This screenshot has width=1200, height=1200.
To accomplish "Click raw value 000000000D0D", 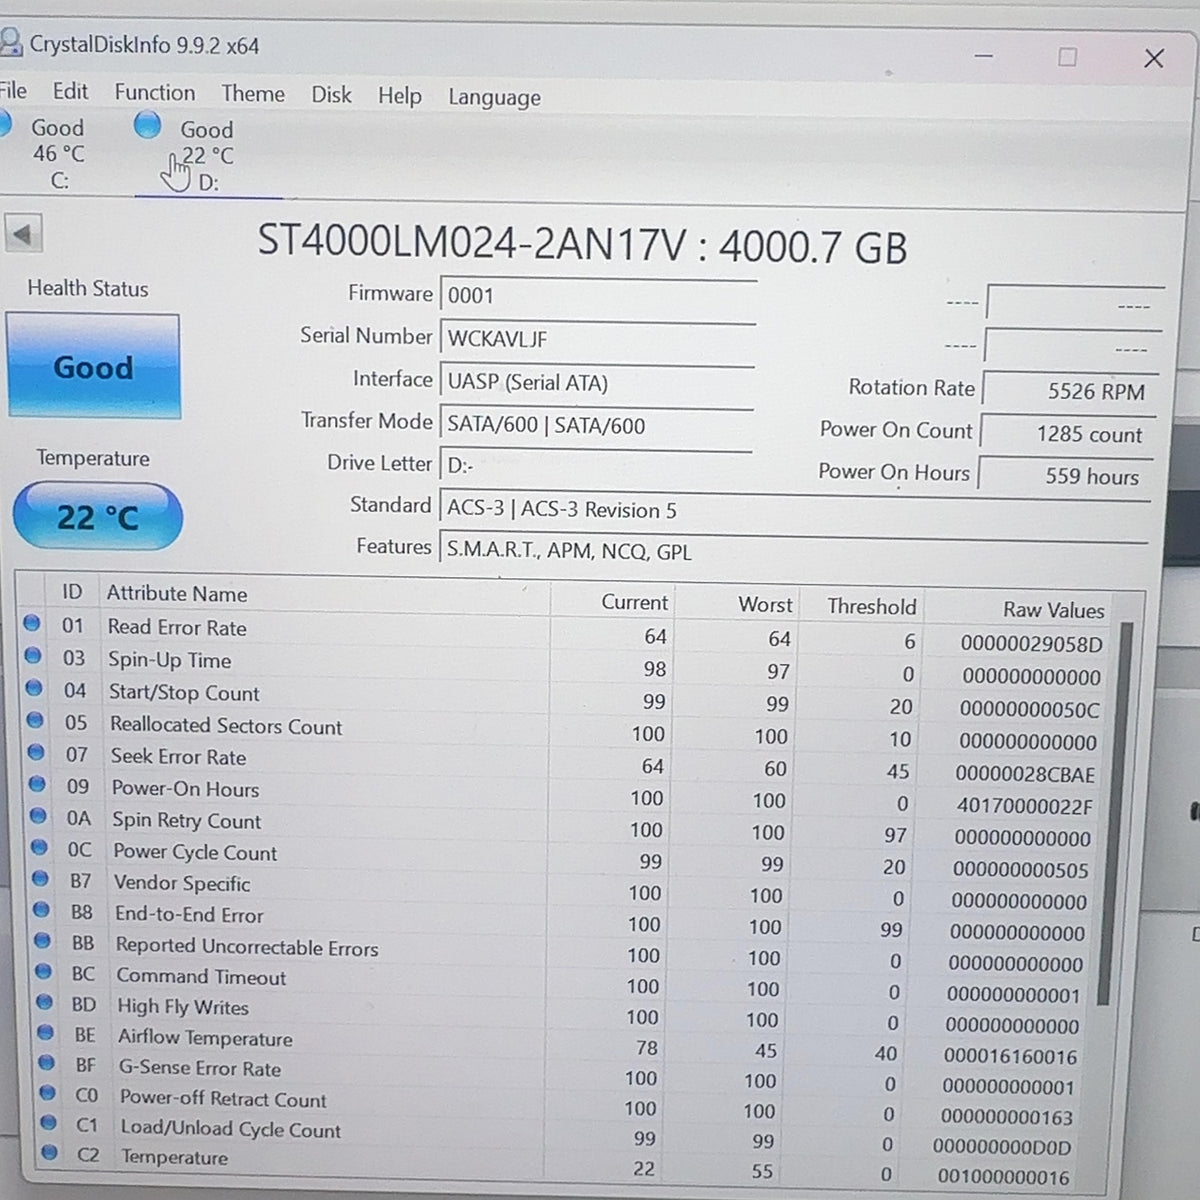I will tap(1001, 1147).
